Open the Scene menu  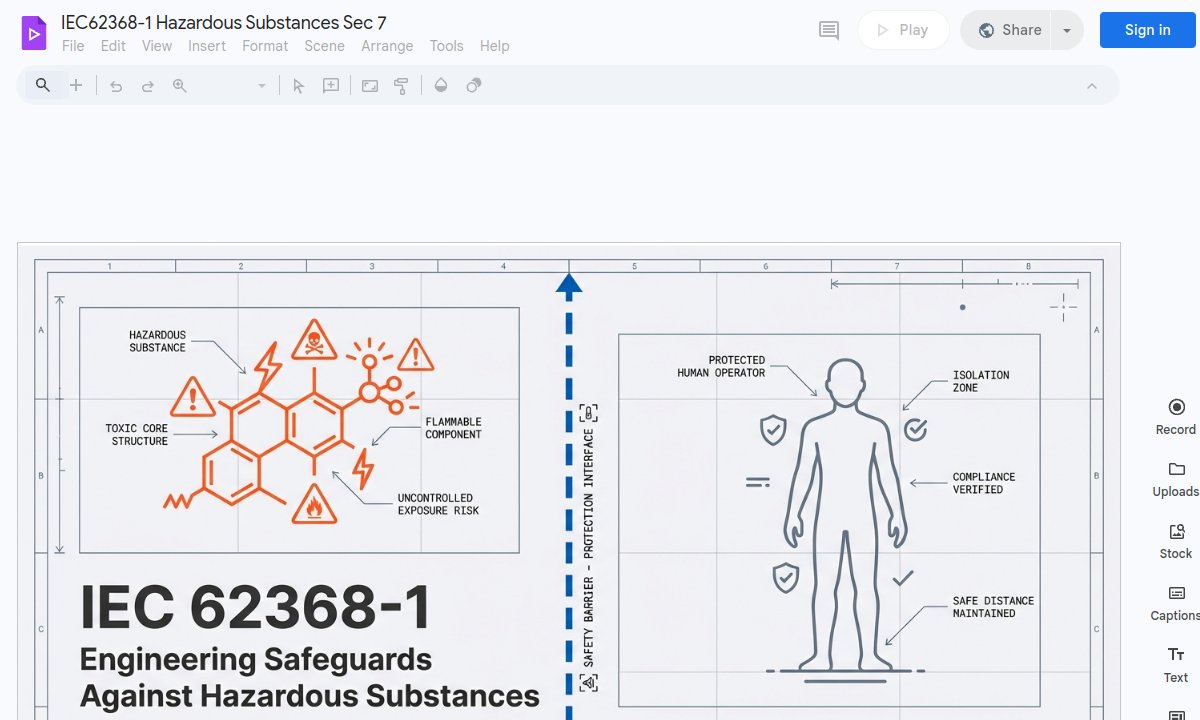(324, 46)
